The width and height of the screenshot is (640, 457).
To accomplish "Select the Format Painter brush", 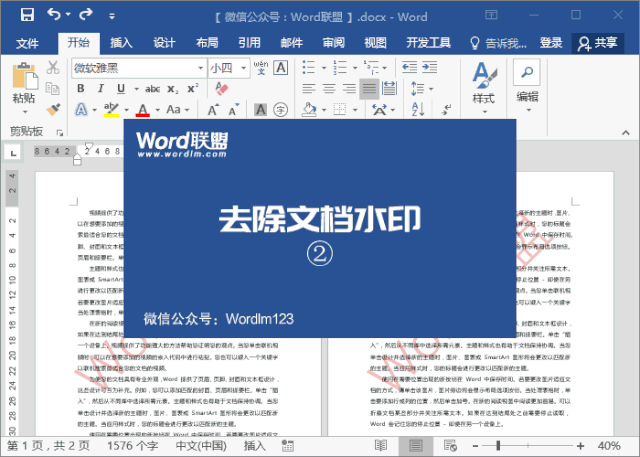I will pyautogui.click(x=53, y=109).
